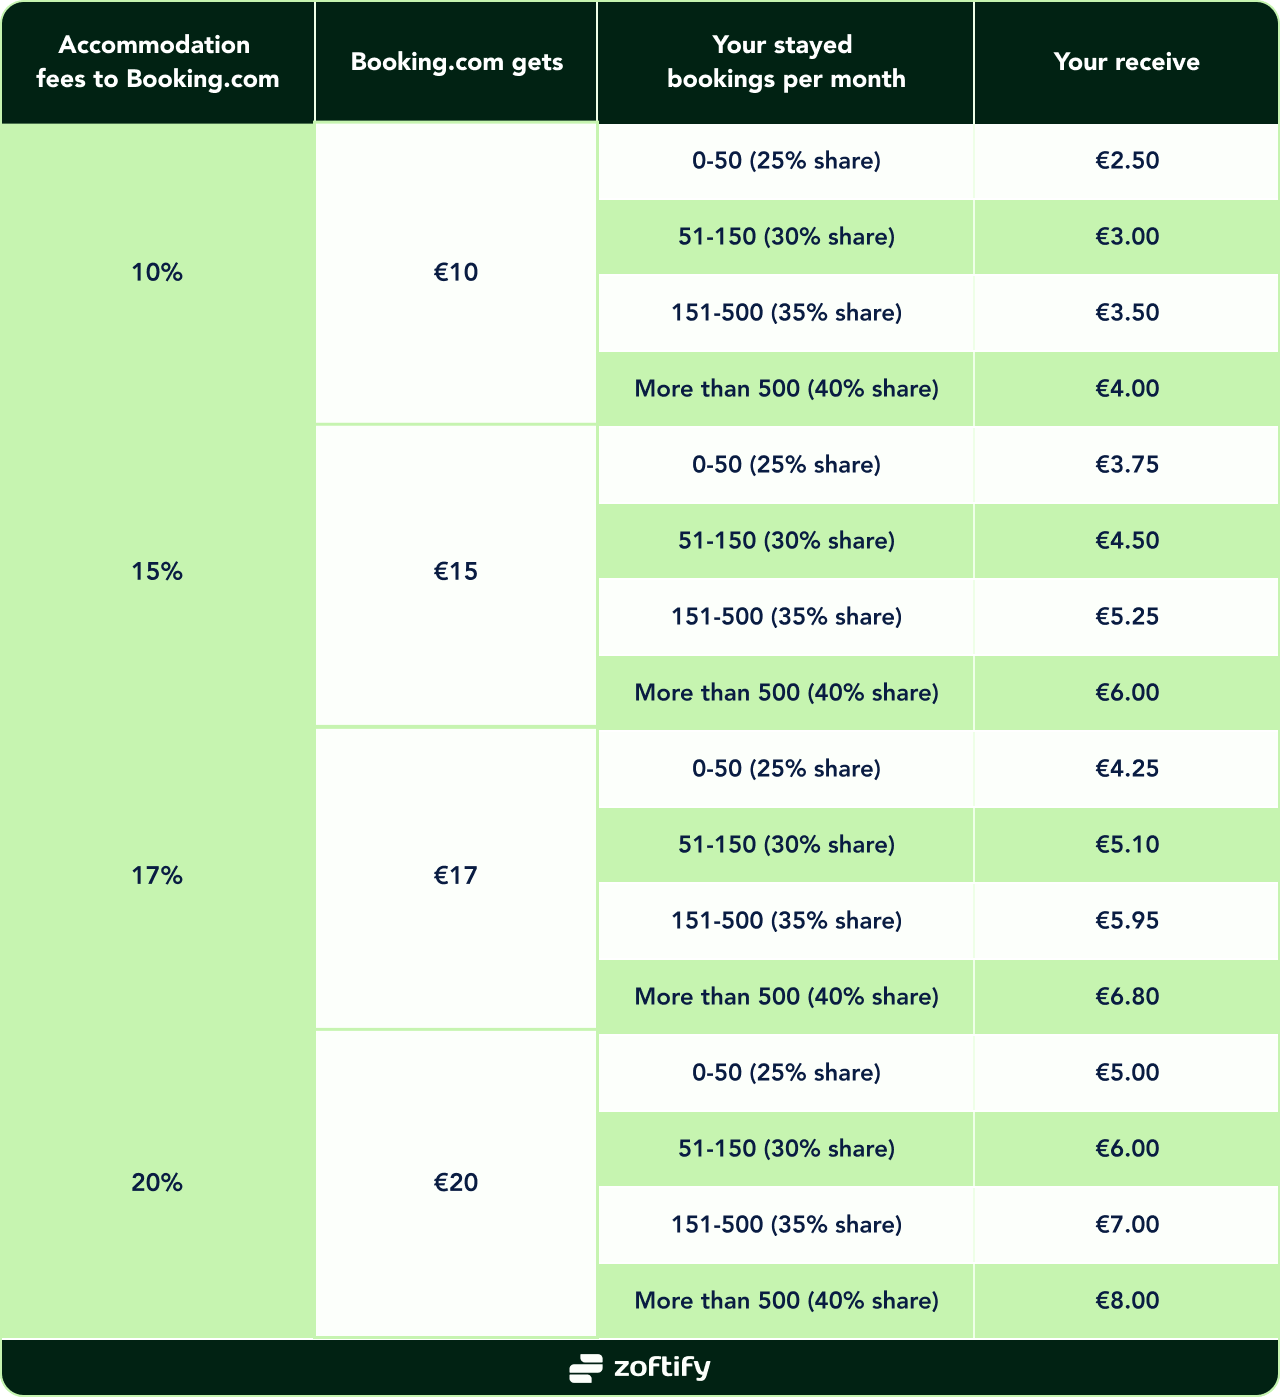Screen dimensions: 1280x1397
Task: Select the €7.00 receive cell
Action: (x=1127, y=1224)
